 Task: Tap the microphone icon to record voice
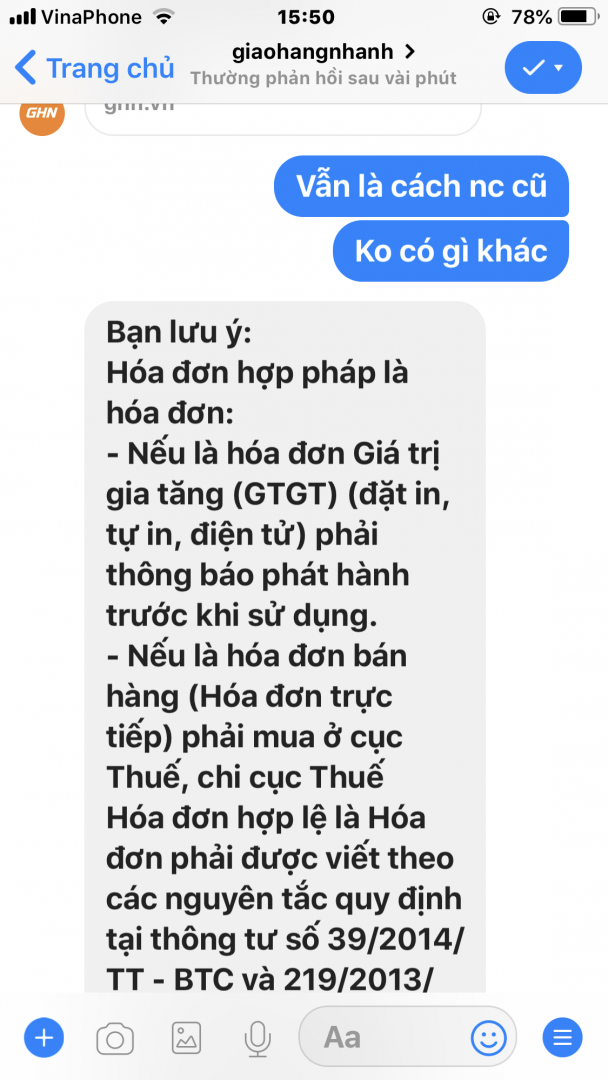click(x=258, y=1037)
